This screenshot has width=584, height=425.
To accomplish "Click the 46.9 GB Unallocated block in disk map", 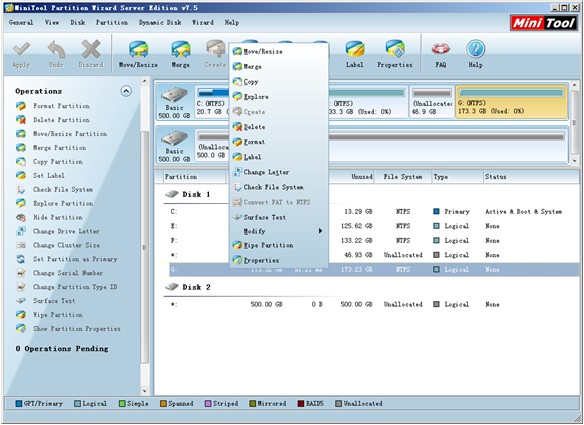I will pos(432,102).
